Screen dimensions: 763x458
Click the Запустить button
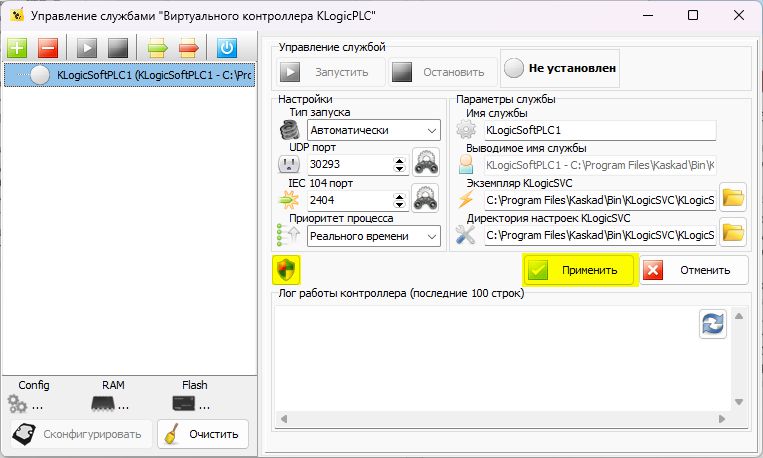pyautogui.click(x=331, y=73)
